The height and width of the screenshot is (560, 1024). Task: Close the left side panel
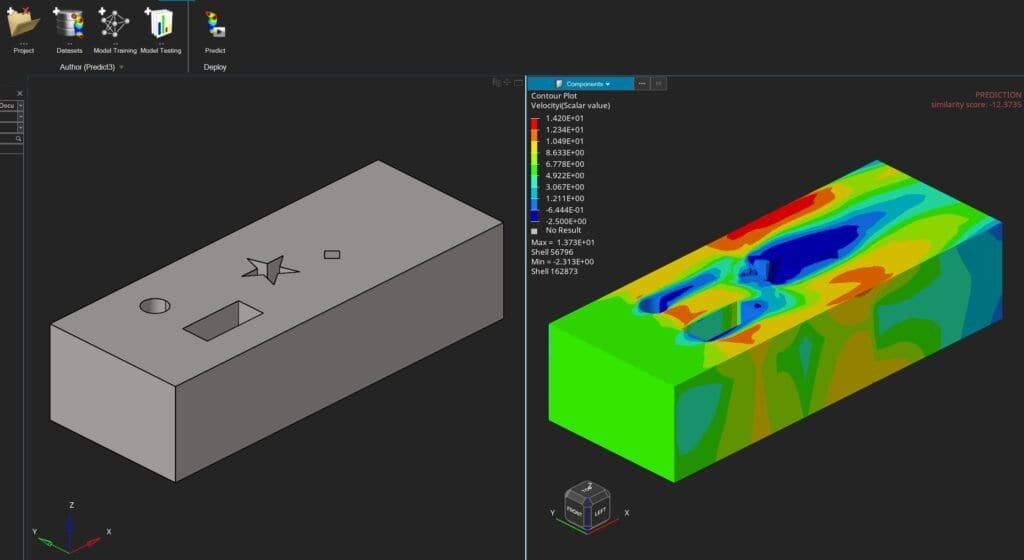click(20, 93)
